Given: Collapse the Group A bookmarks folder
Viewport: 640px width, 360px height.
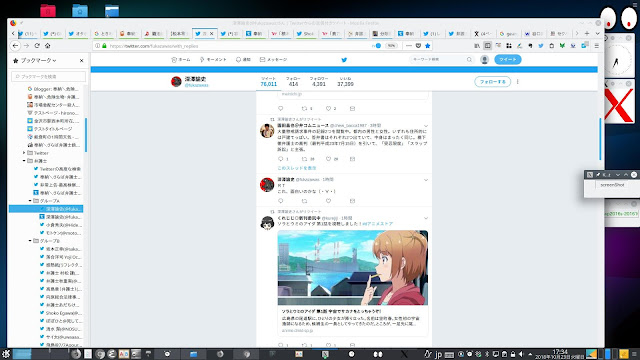Looking at the screenshot, I should click(x=30, y=201).
